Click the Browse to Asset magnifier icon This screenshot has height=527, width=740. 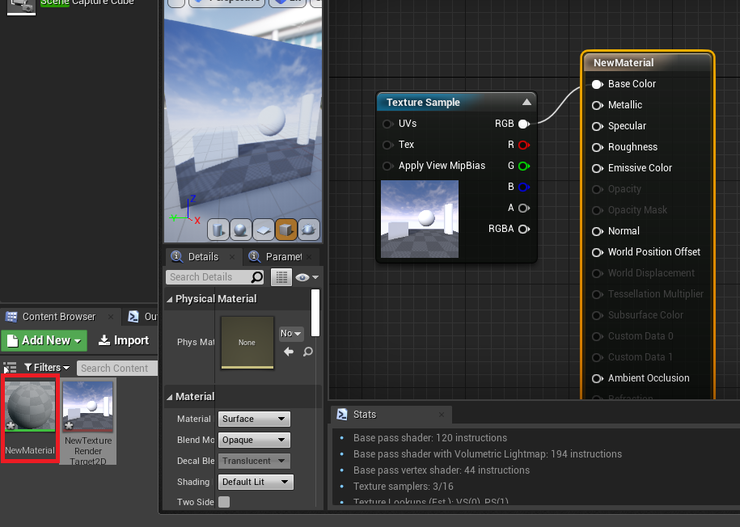click(307, 352)
